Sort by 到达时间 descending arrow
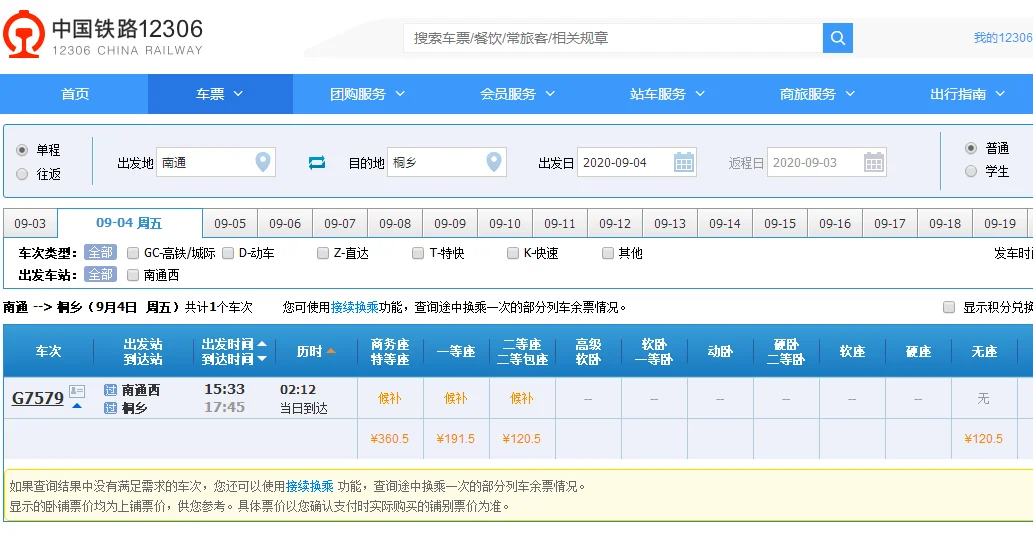The height and width of the screenshot is (560, 1033). pos(262,359)
